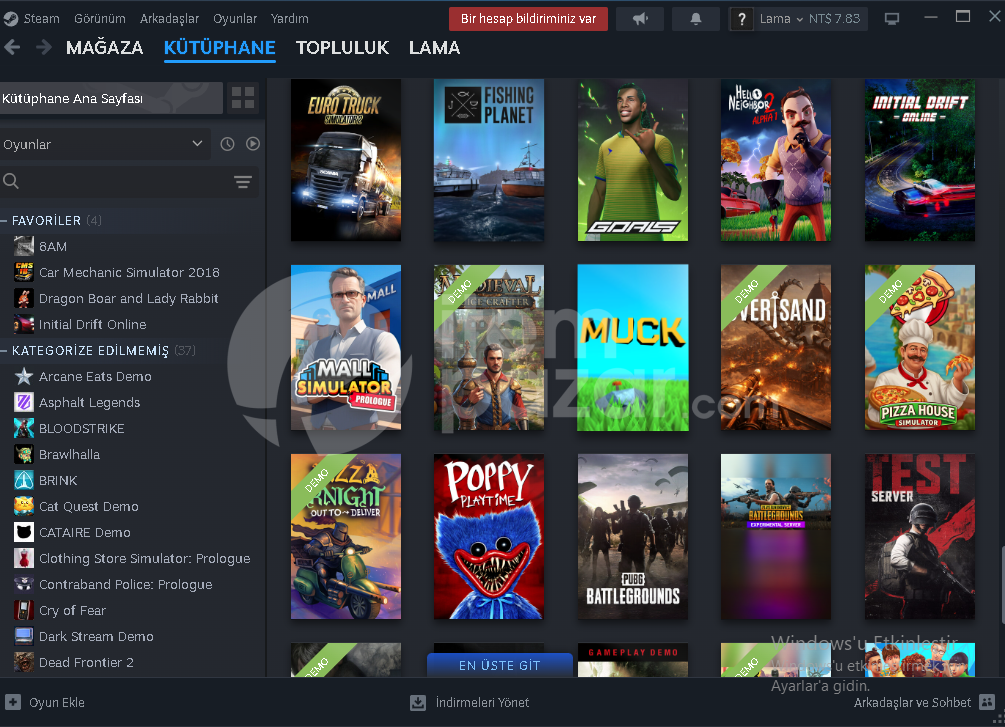Click the BRINK game icon
The image size is (1005, 727).
[24, 480]
